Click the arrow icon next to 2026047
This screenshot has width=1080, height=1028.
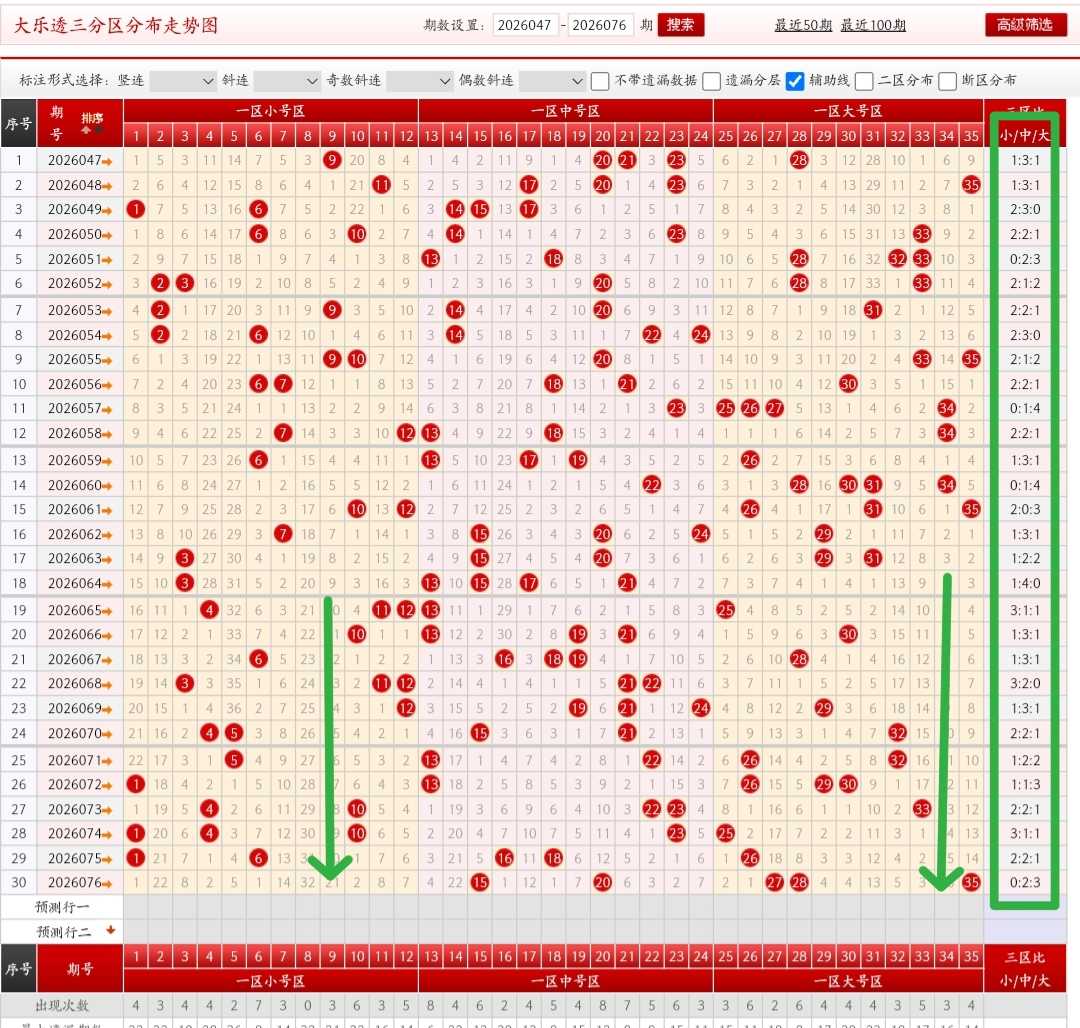pos(107,162)
